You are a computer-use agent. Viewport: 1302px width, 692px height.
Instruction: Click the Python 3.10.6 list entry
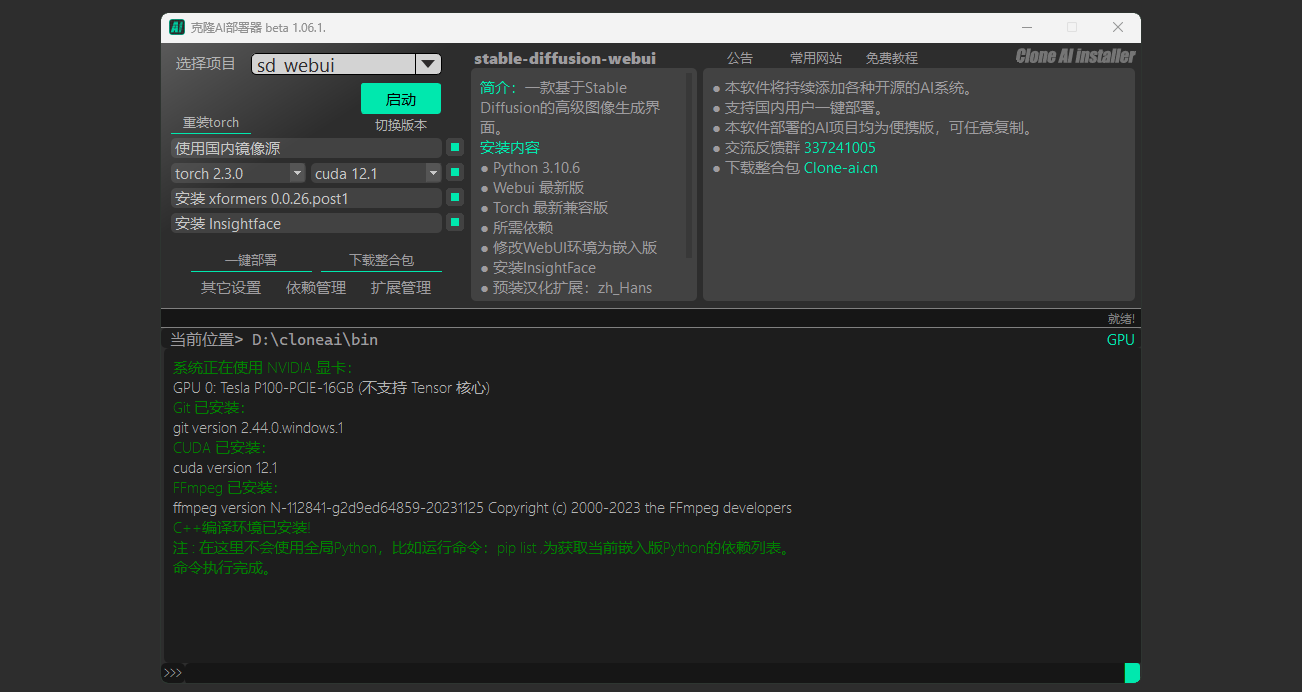point(536,168)
